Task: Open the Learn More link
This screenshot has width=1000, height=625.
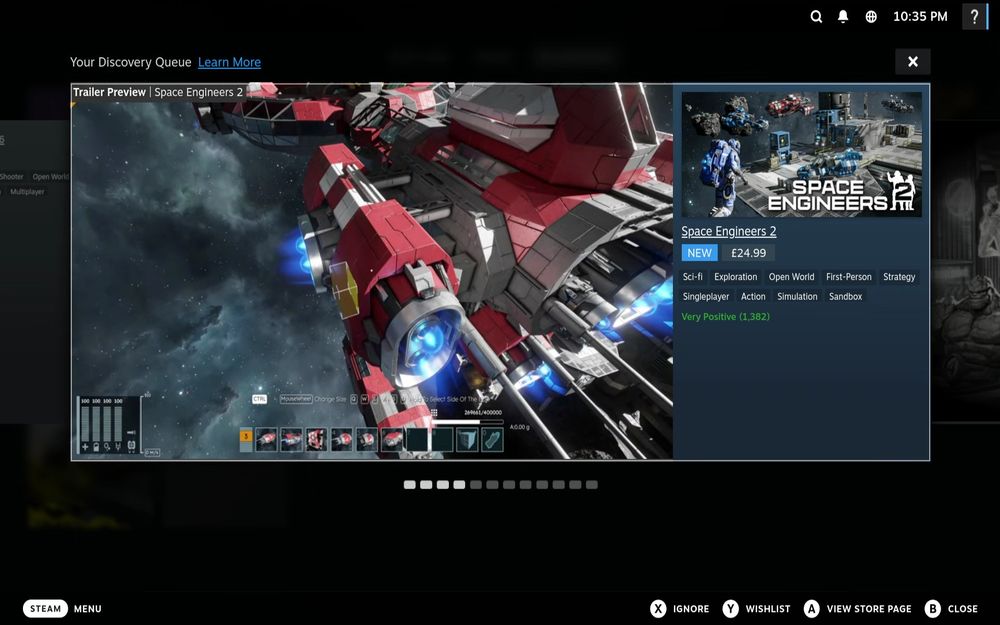Action: click(229, 62)
